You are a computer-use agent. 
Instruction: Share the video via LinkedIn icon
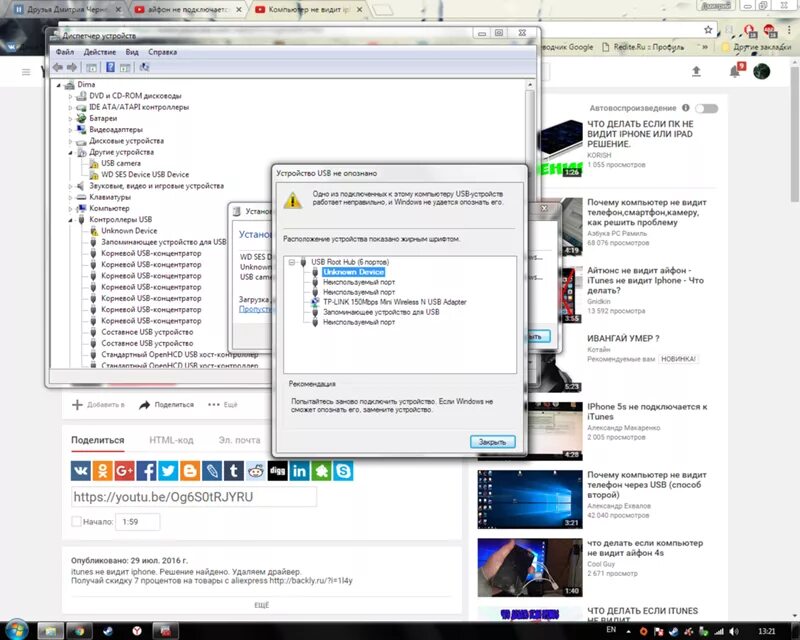pos(299,471)
